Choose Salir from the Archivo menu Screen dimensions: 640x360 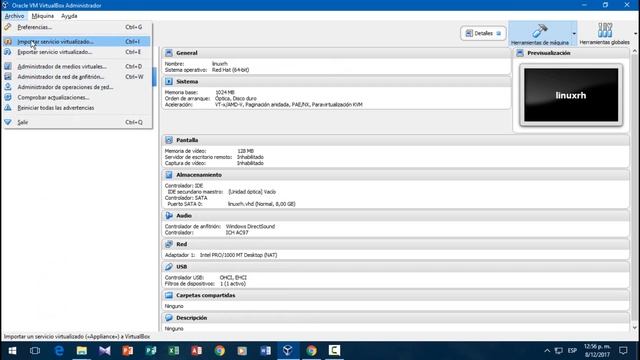click(x=77, y=122)
